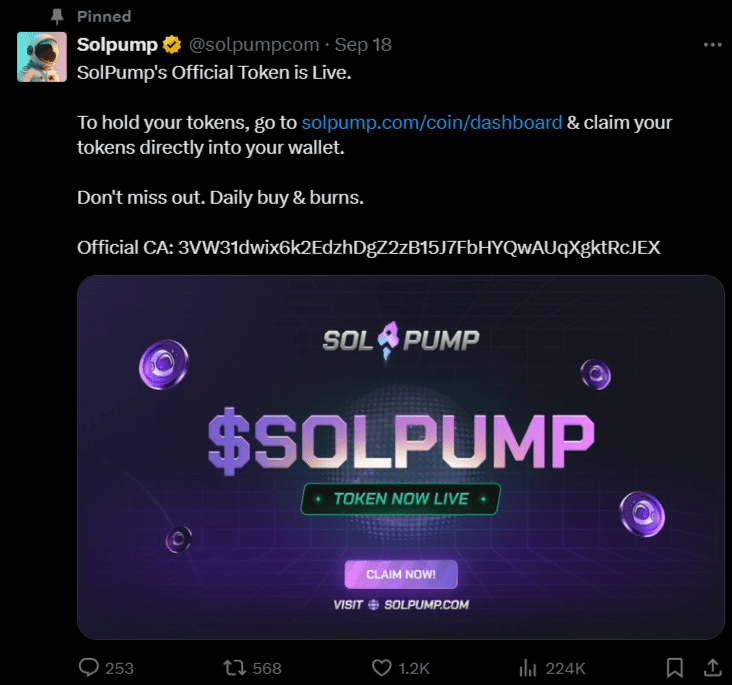Open the solpump.com/coin/dashboard link

(x=431, y=123)
